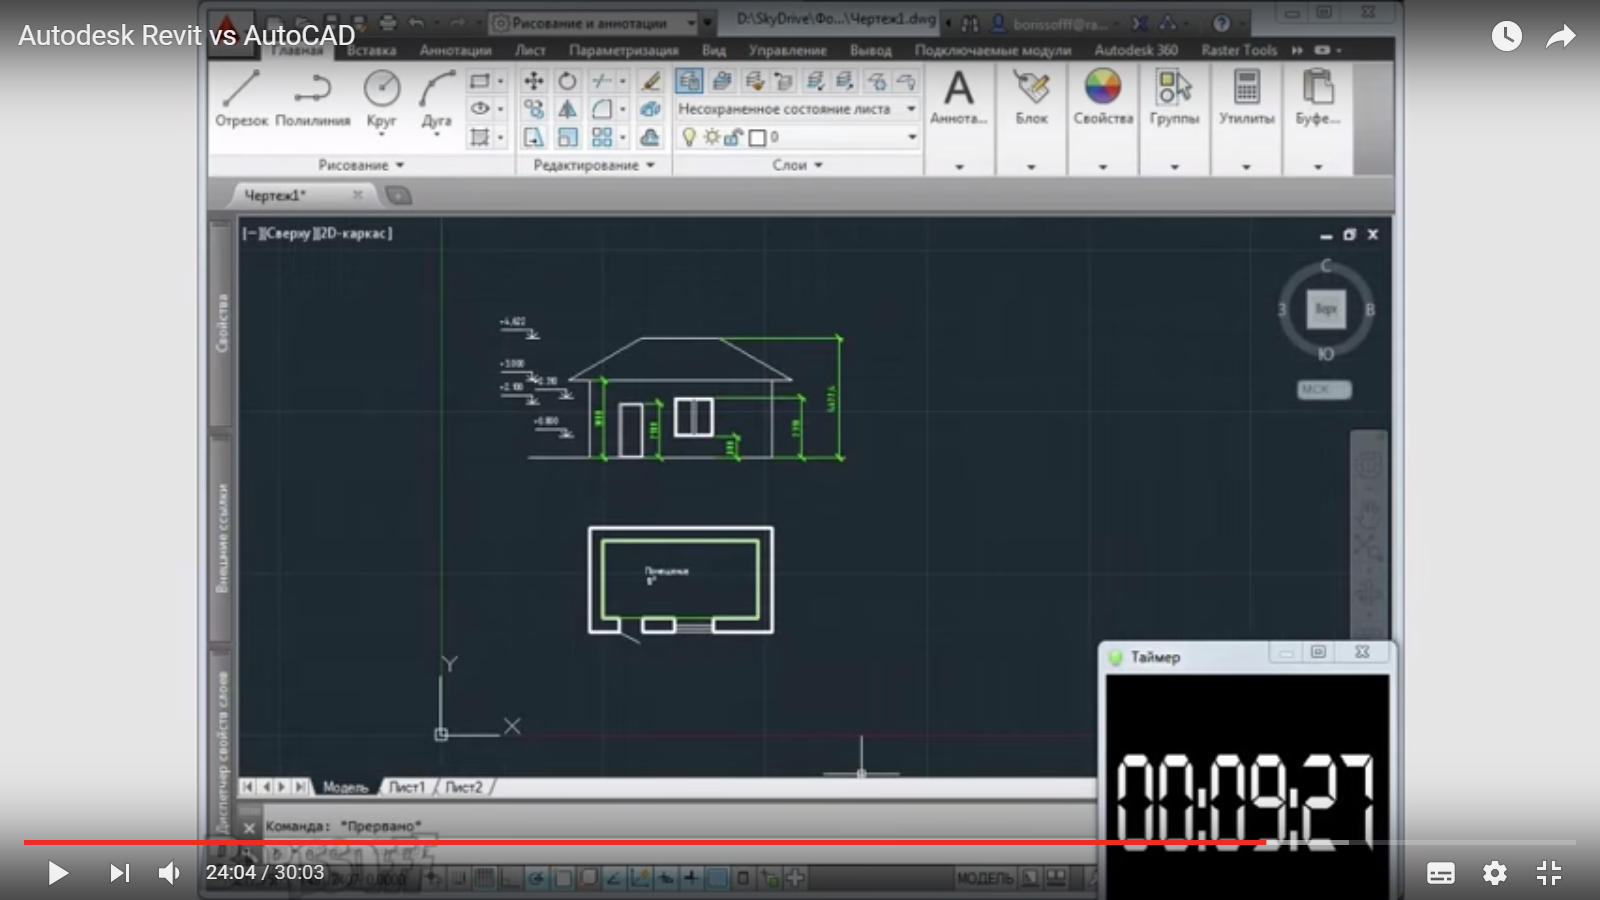Screen dimensions: 1600x900
Task: Expand the Слои panel
Action: click(797, 165)
